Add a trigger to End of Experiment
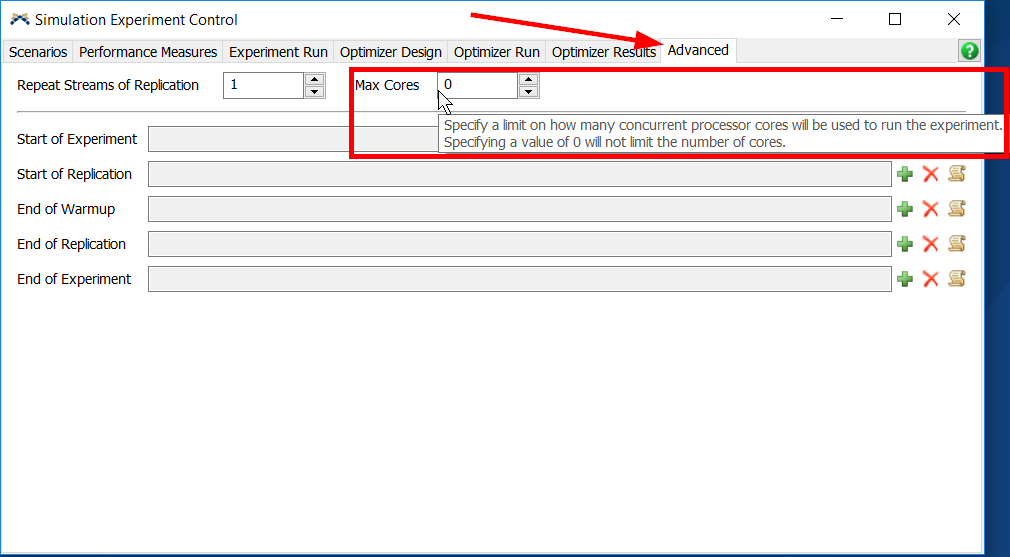The image size is (1010, 557). [905, 279]
